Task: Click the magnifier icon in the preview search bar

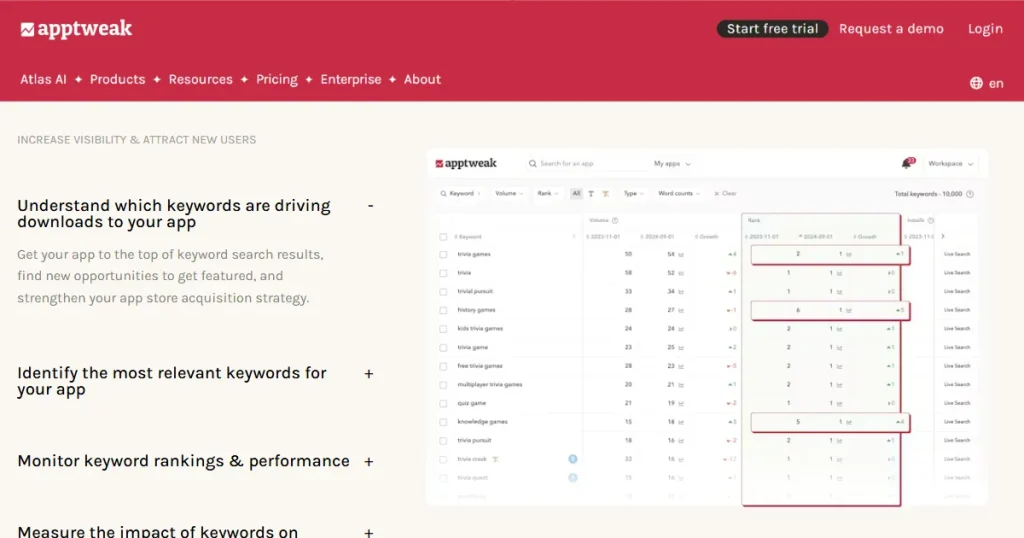Action: tap(533, 164)
